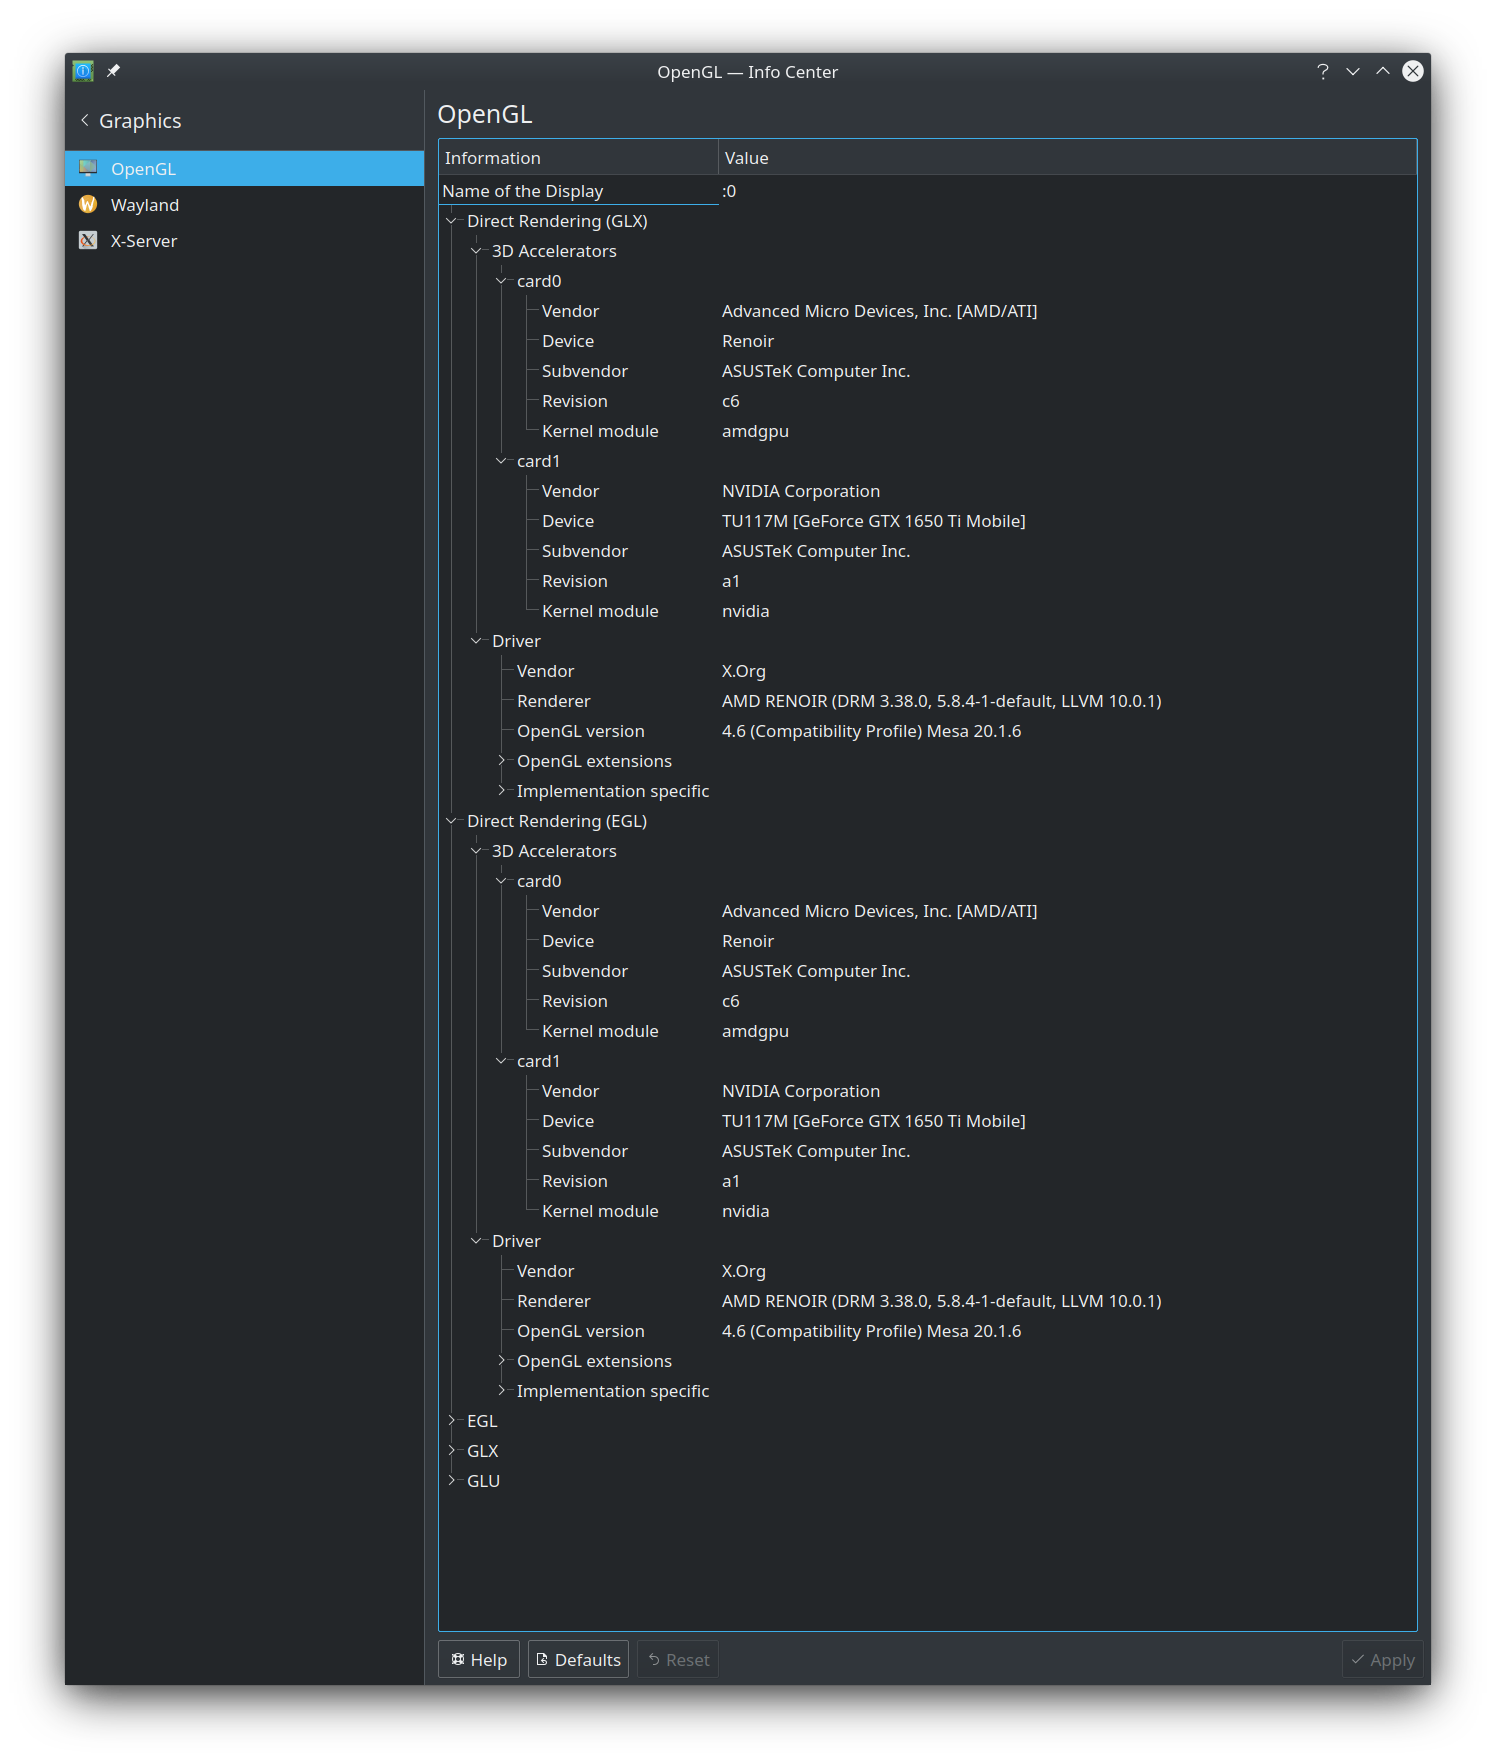Viewport: 1496px width, 1762px height.
Task: Collapse card1 under EGL
Action: [501, 1061]
